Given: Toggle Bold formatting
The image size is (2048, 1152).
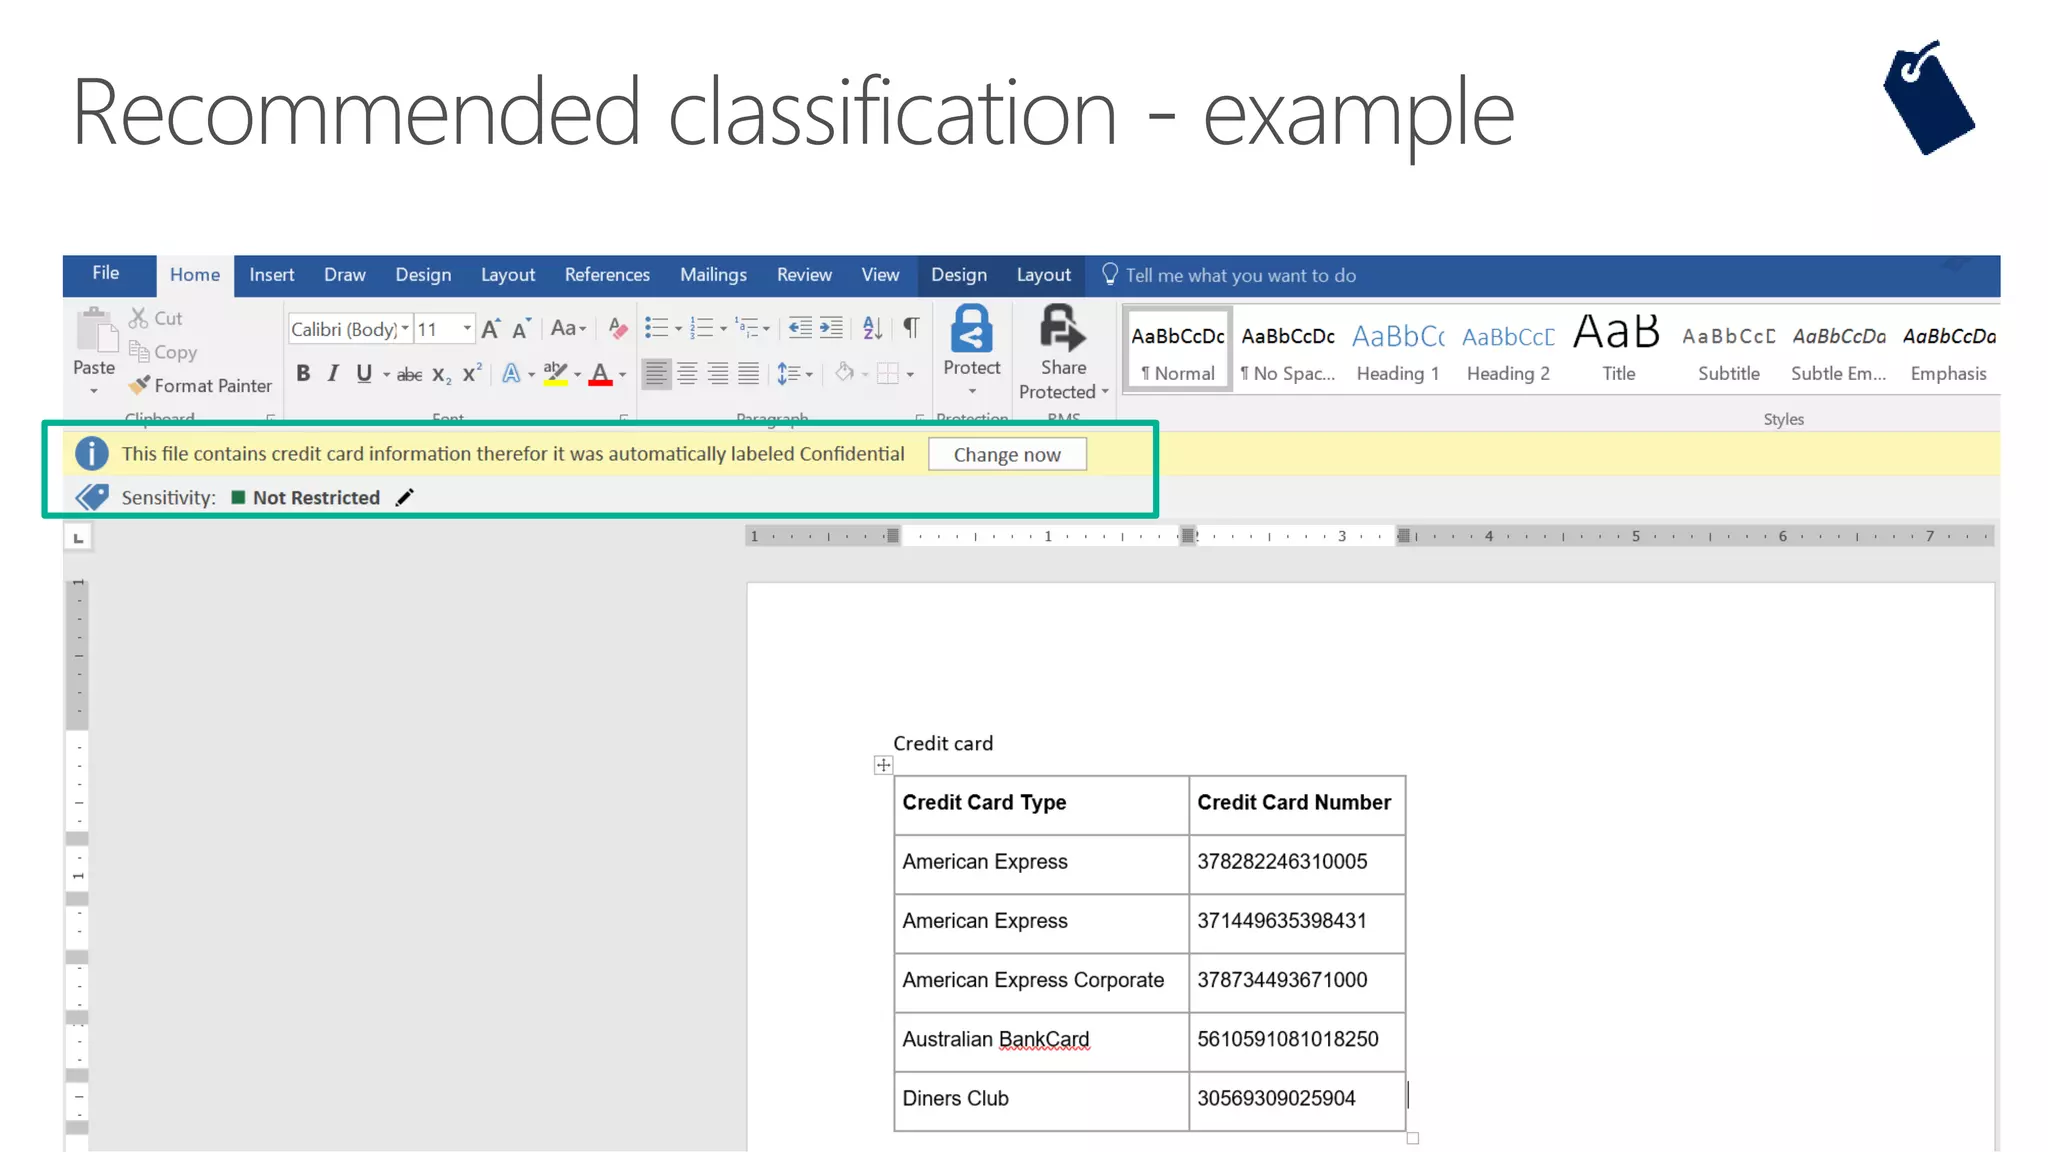Looking at the screenshot, I should tap(303, 374).
